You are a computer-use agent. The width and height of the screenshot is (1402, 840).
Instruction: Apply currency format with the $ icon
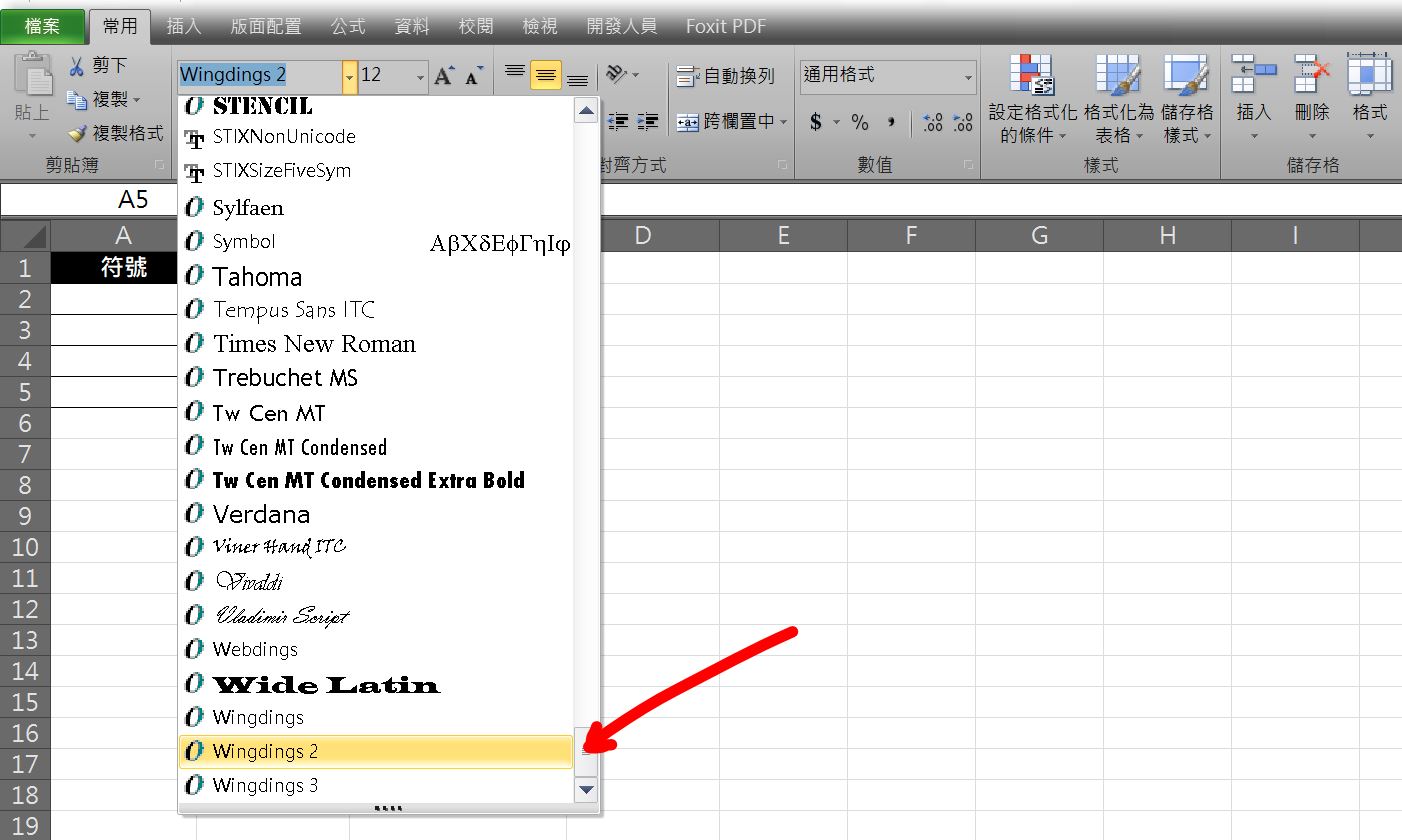pos(816,122)
